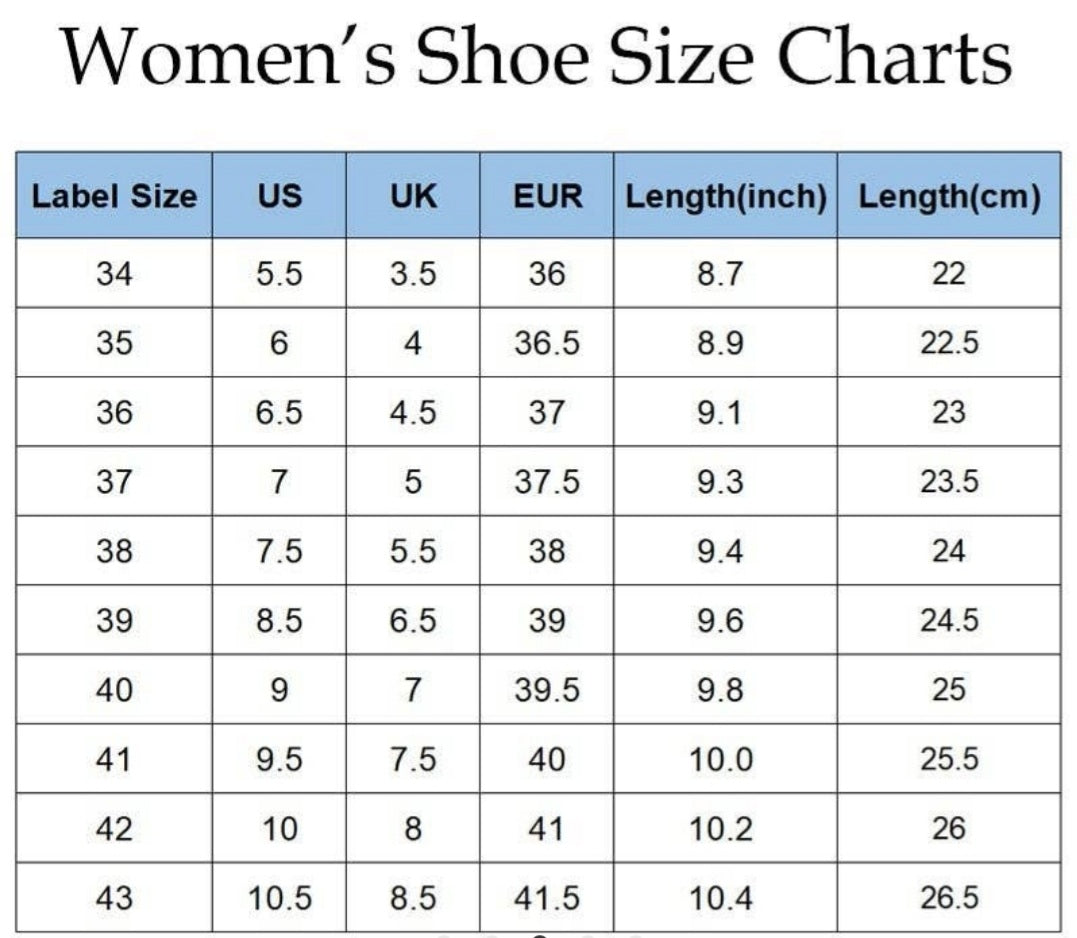Select the "Length(inch)" column header
This screenshot has width=1077, height=938.
click(x=726, y=196)
